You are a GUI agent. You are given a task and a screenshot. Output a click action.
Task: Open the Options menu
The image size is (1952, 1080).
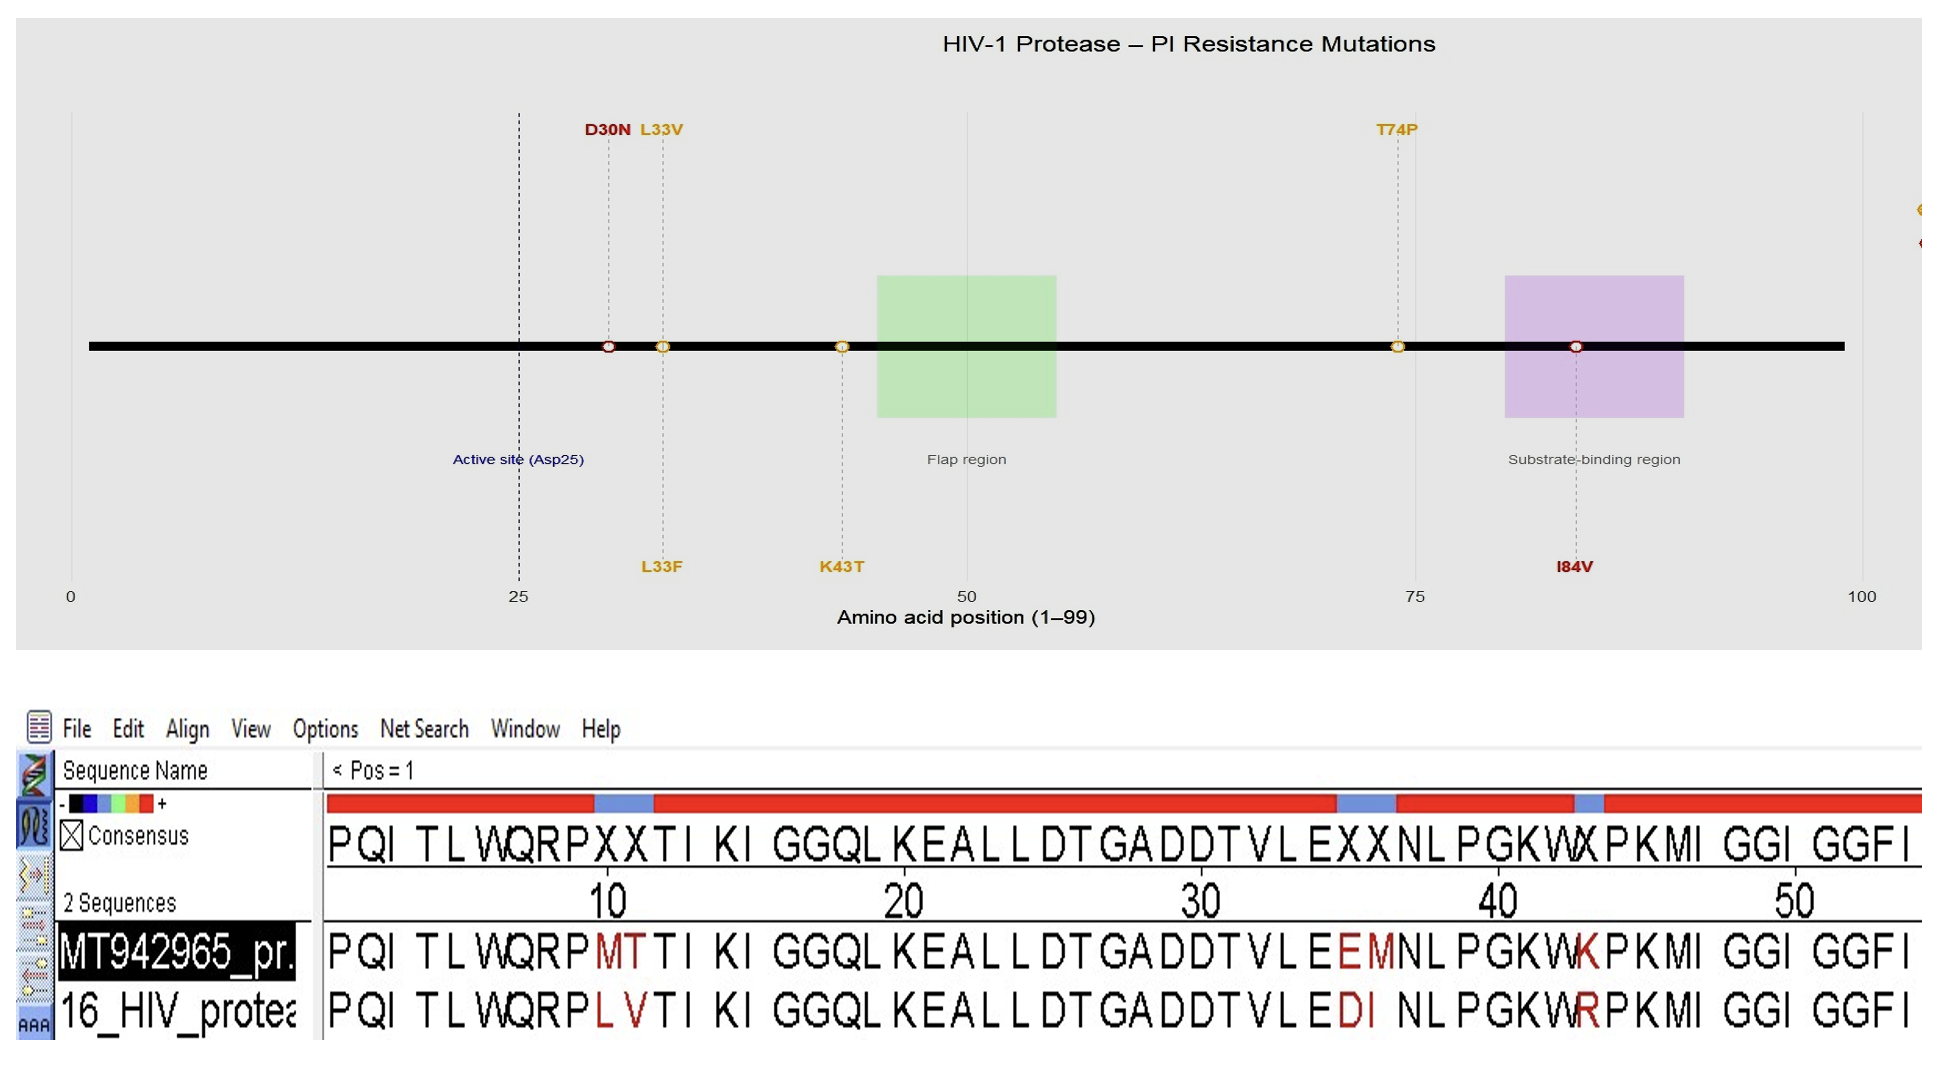coord(325,728)
